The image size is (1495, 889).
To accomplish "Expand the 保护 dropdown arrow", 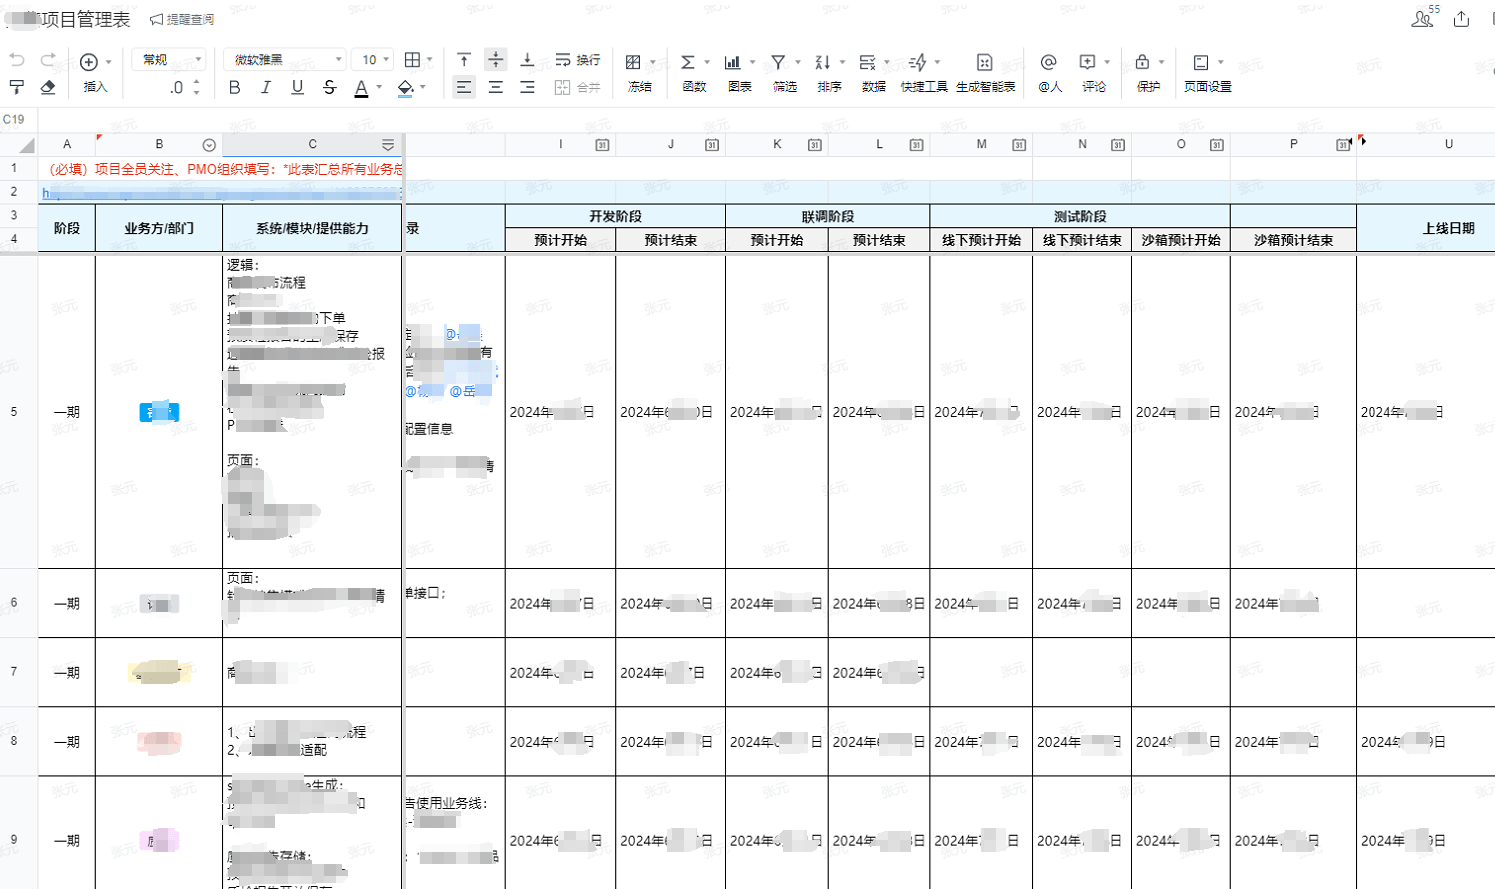I will tap(1161, 62).
